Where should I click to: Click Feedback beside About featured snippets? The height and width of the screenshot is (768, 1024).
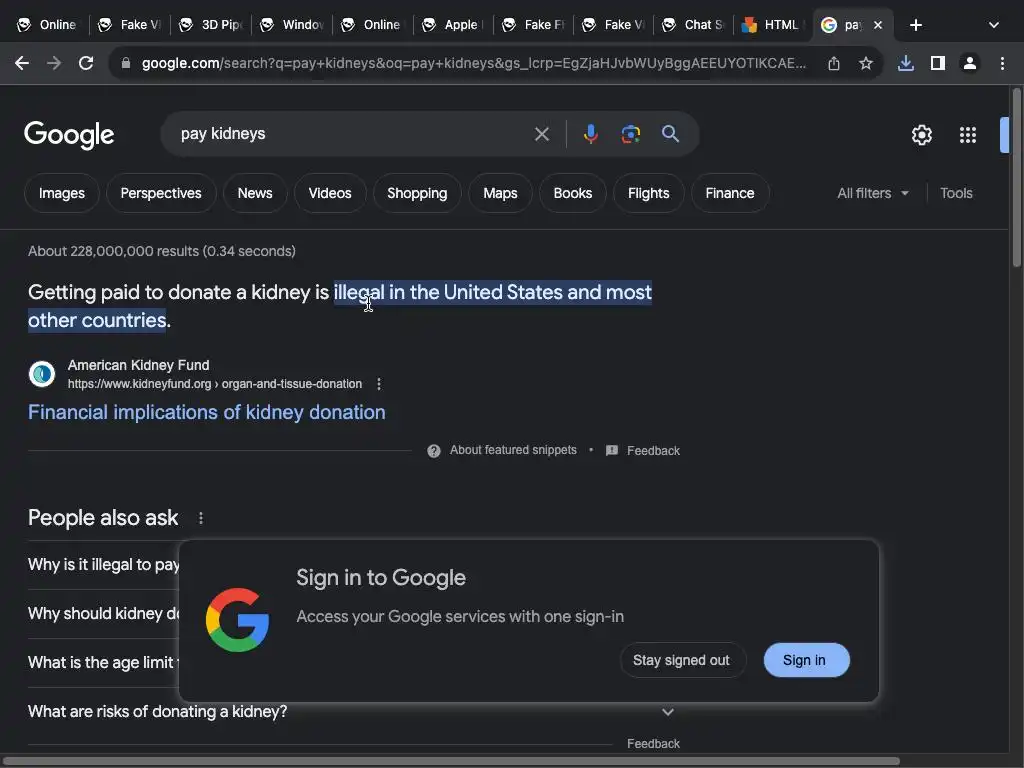[x=653, y=451]
